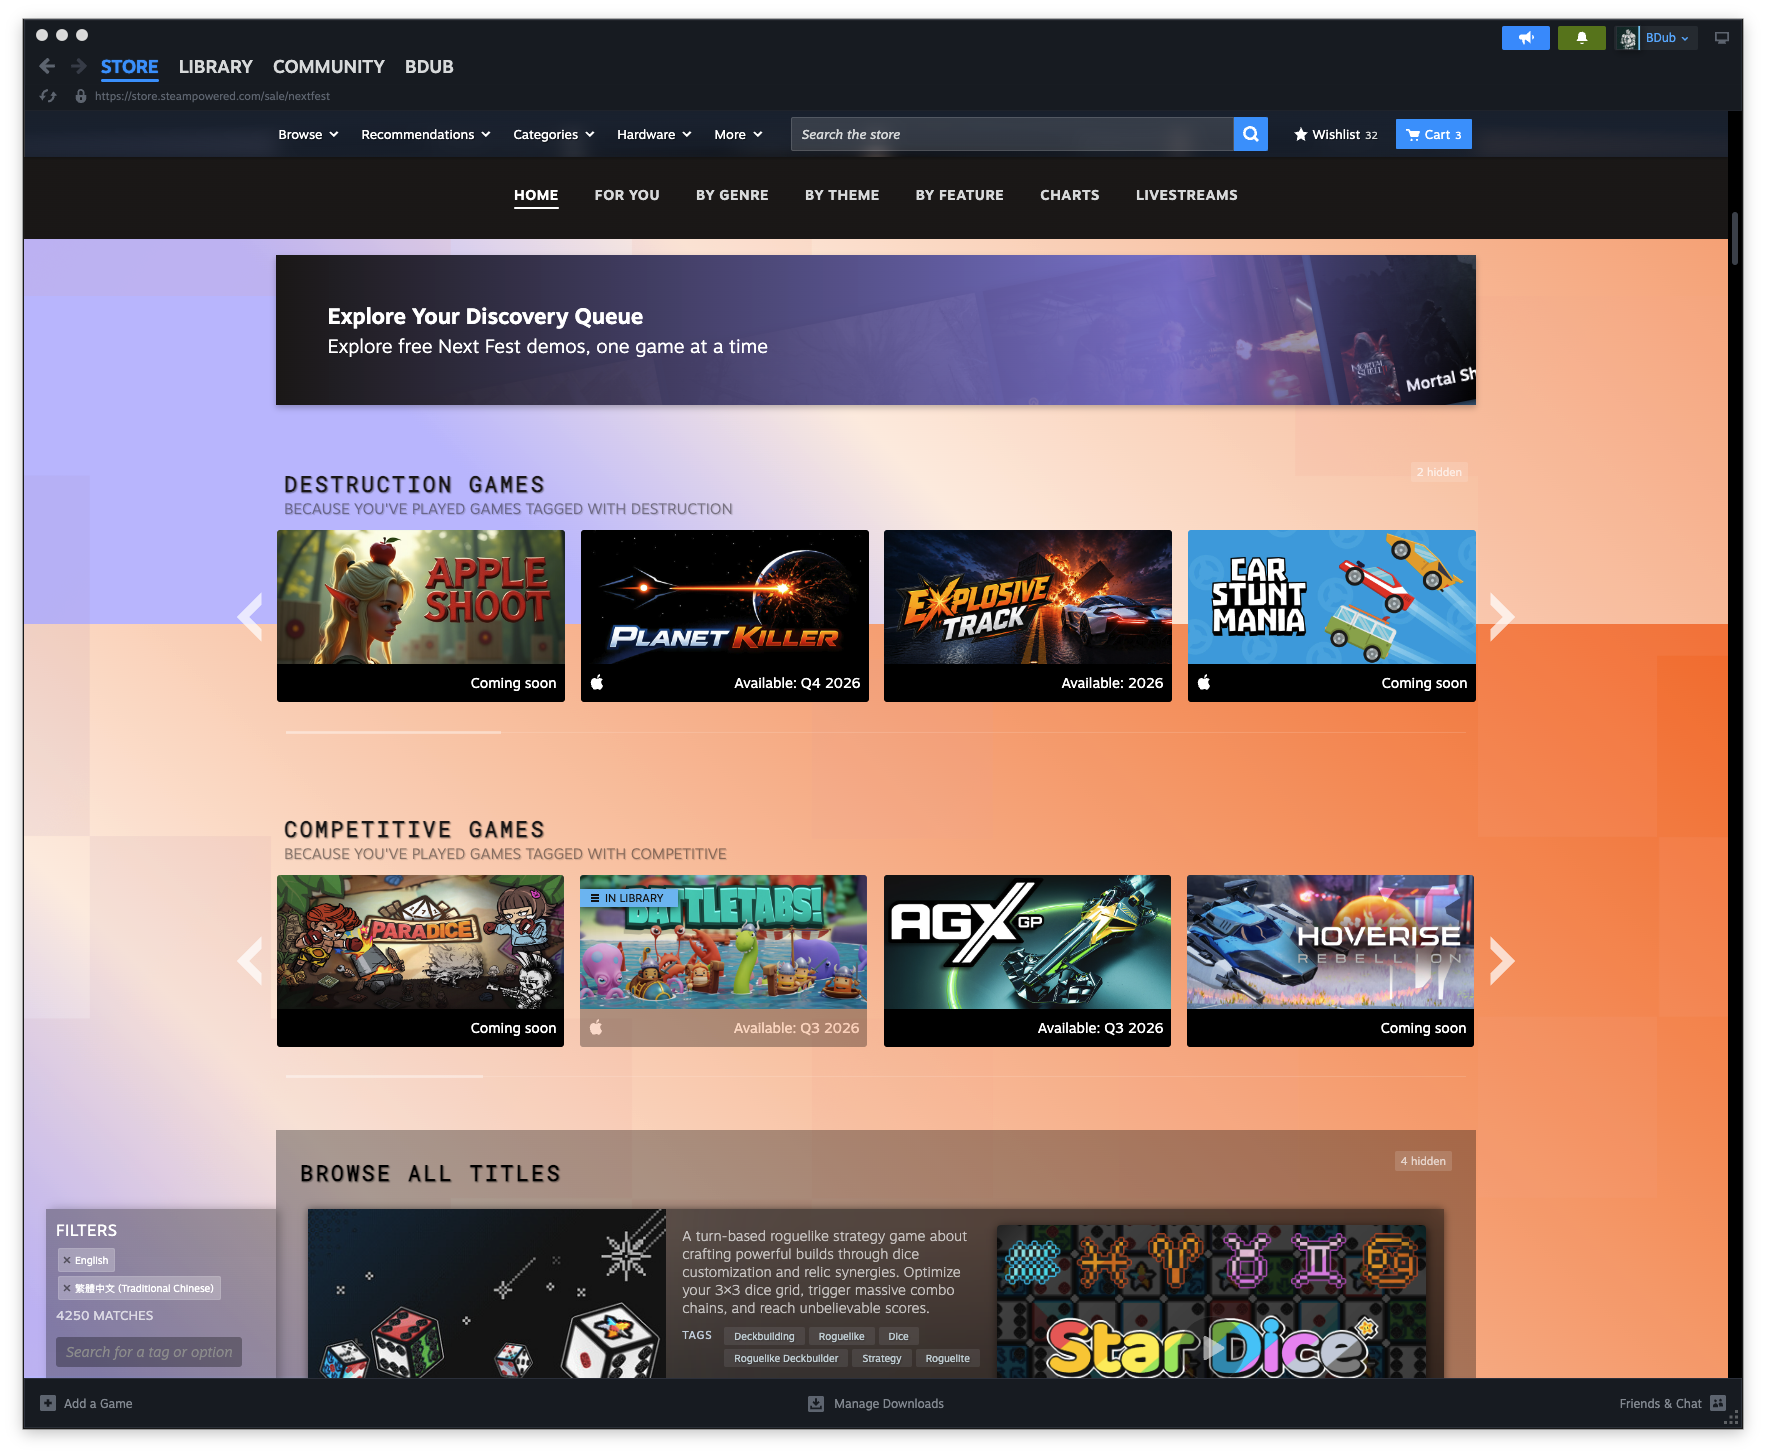
Task: Open the Apple Shoot game card
Action: pyautogui.click(x=421, y=616)
